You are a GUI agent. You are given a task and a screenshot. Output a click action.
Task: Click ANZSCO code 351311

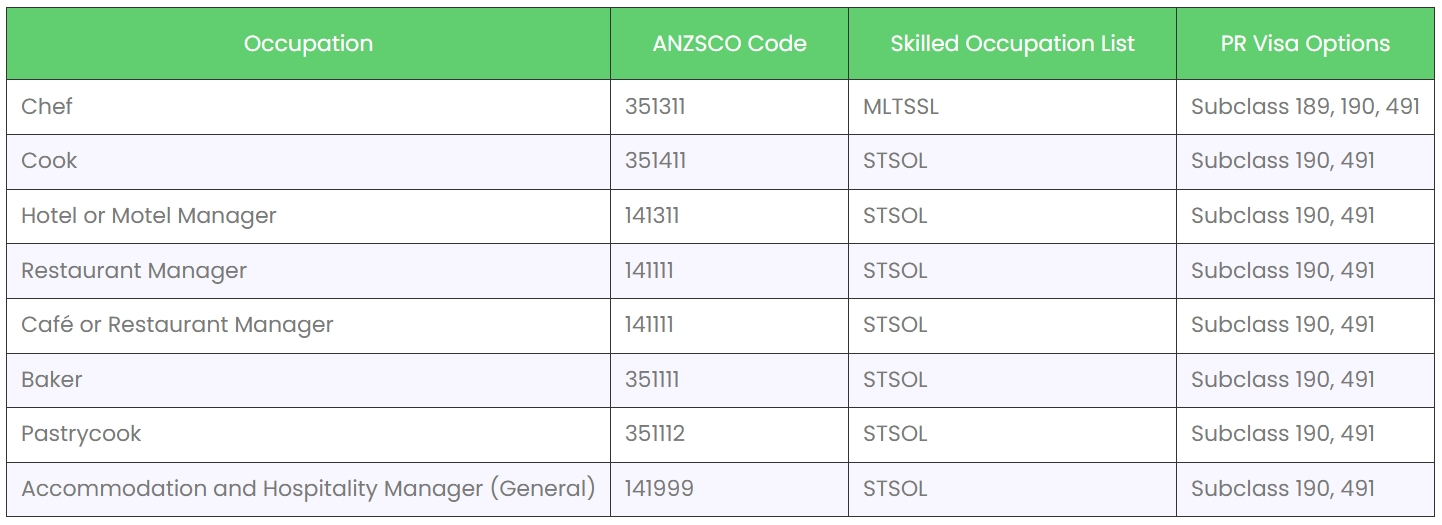coord(655,107)
